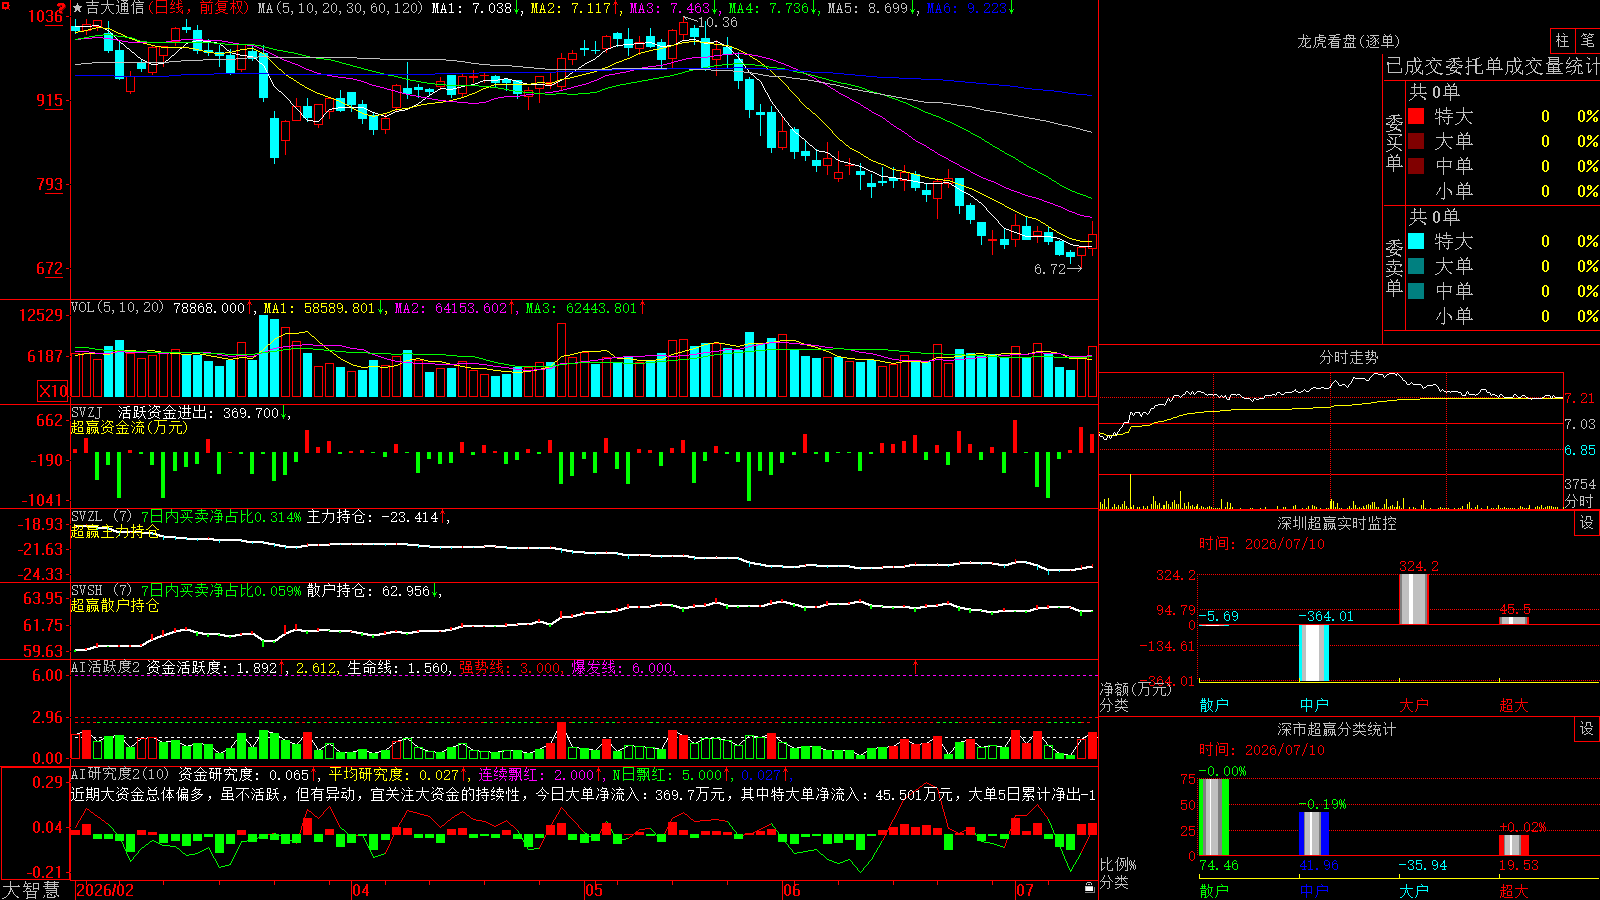Click the AI活跃度2 indicator label
The width and height of the screenshot is (1600, 900).
[x=106, y=667]
